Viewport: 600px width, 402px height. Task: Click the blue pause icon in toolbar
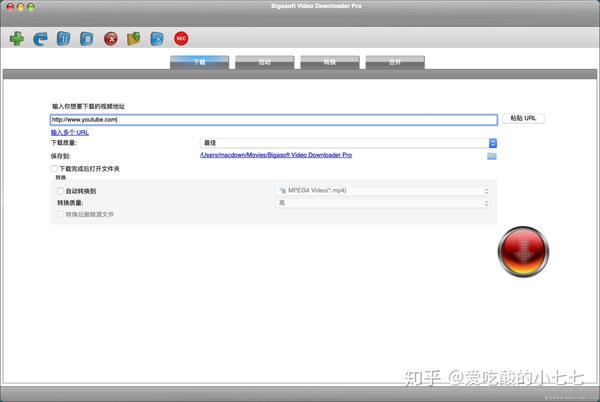click(x=64, y=39)
